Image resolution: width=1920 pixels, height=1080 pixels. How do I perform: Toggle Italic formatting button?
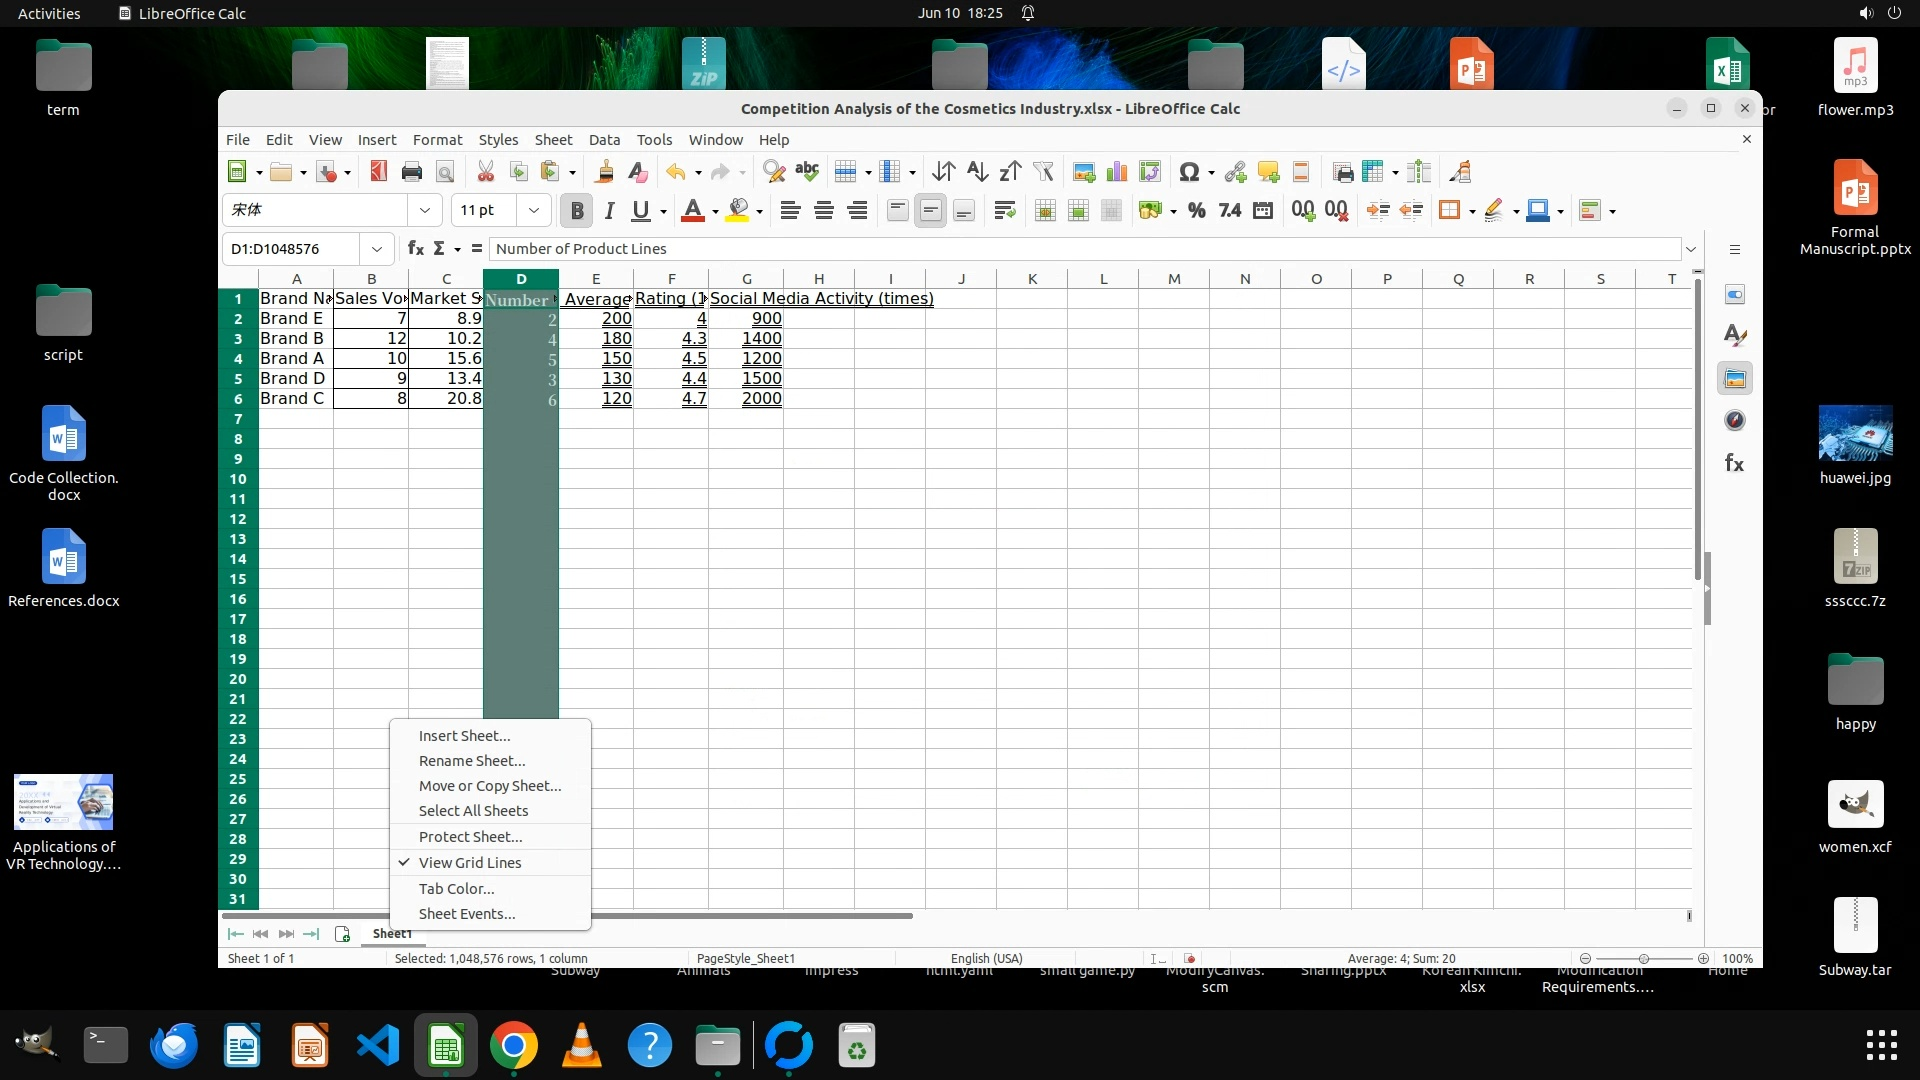tap(609, 210)
